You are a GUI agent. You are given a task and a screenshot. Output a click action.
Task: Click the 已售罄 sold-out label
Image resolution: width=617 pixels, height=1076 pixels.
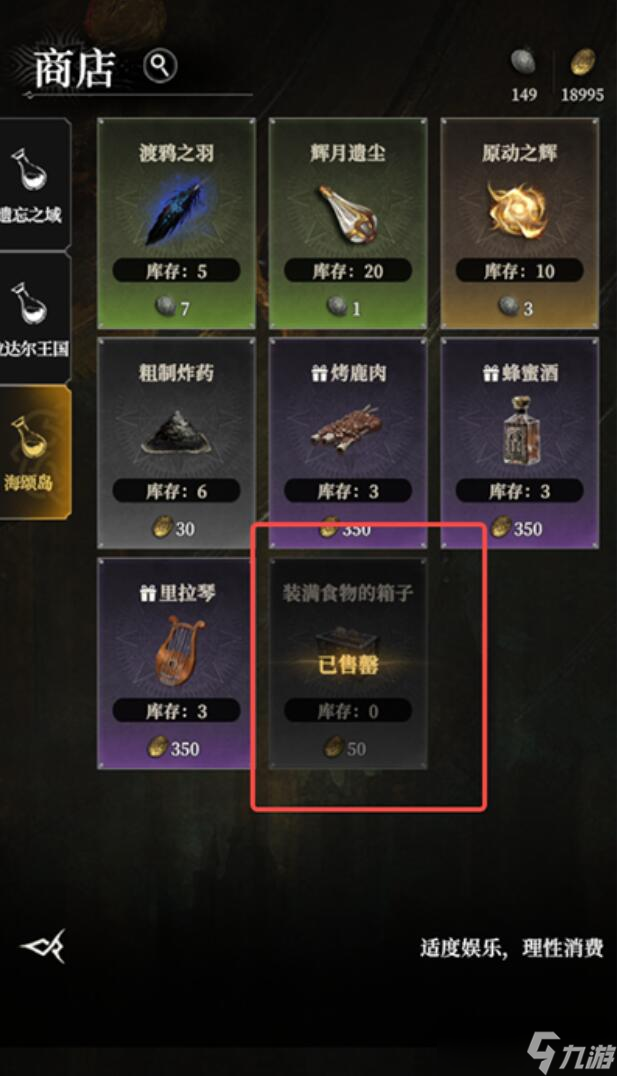348,664
